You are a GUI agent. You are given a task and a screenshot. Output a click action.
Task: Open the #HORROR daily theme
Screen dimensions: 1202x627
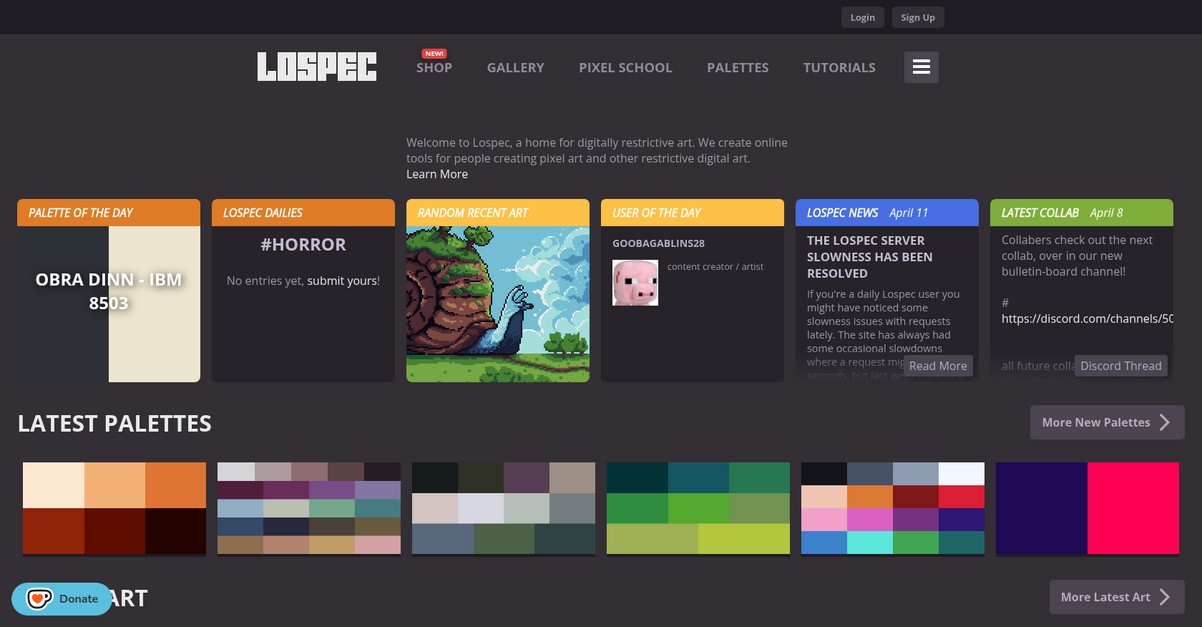point(303,244)
